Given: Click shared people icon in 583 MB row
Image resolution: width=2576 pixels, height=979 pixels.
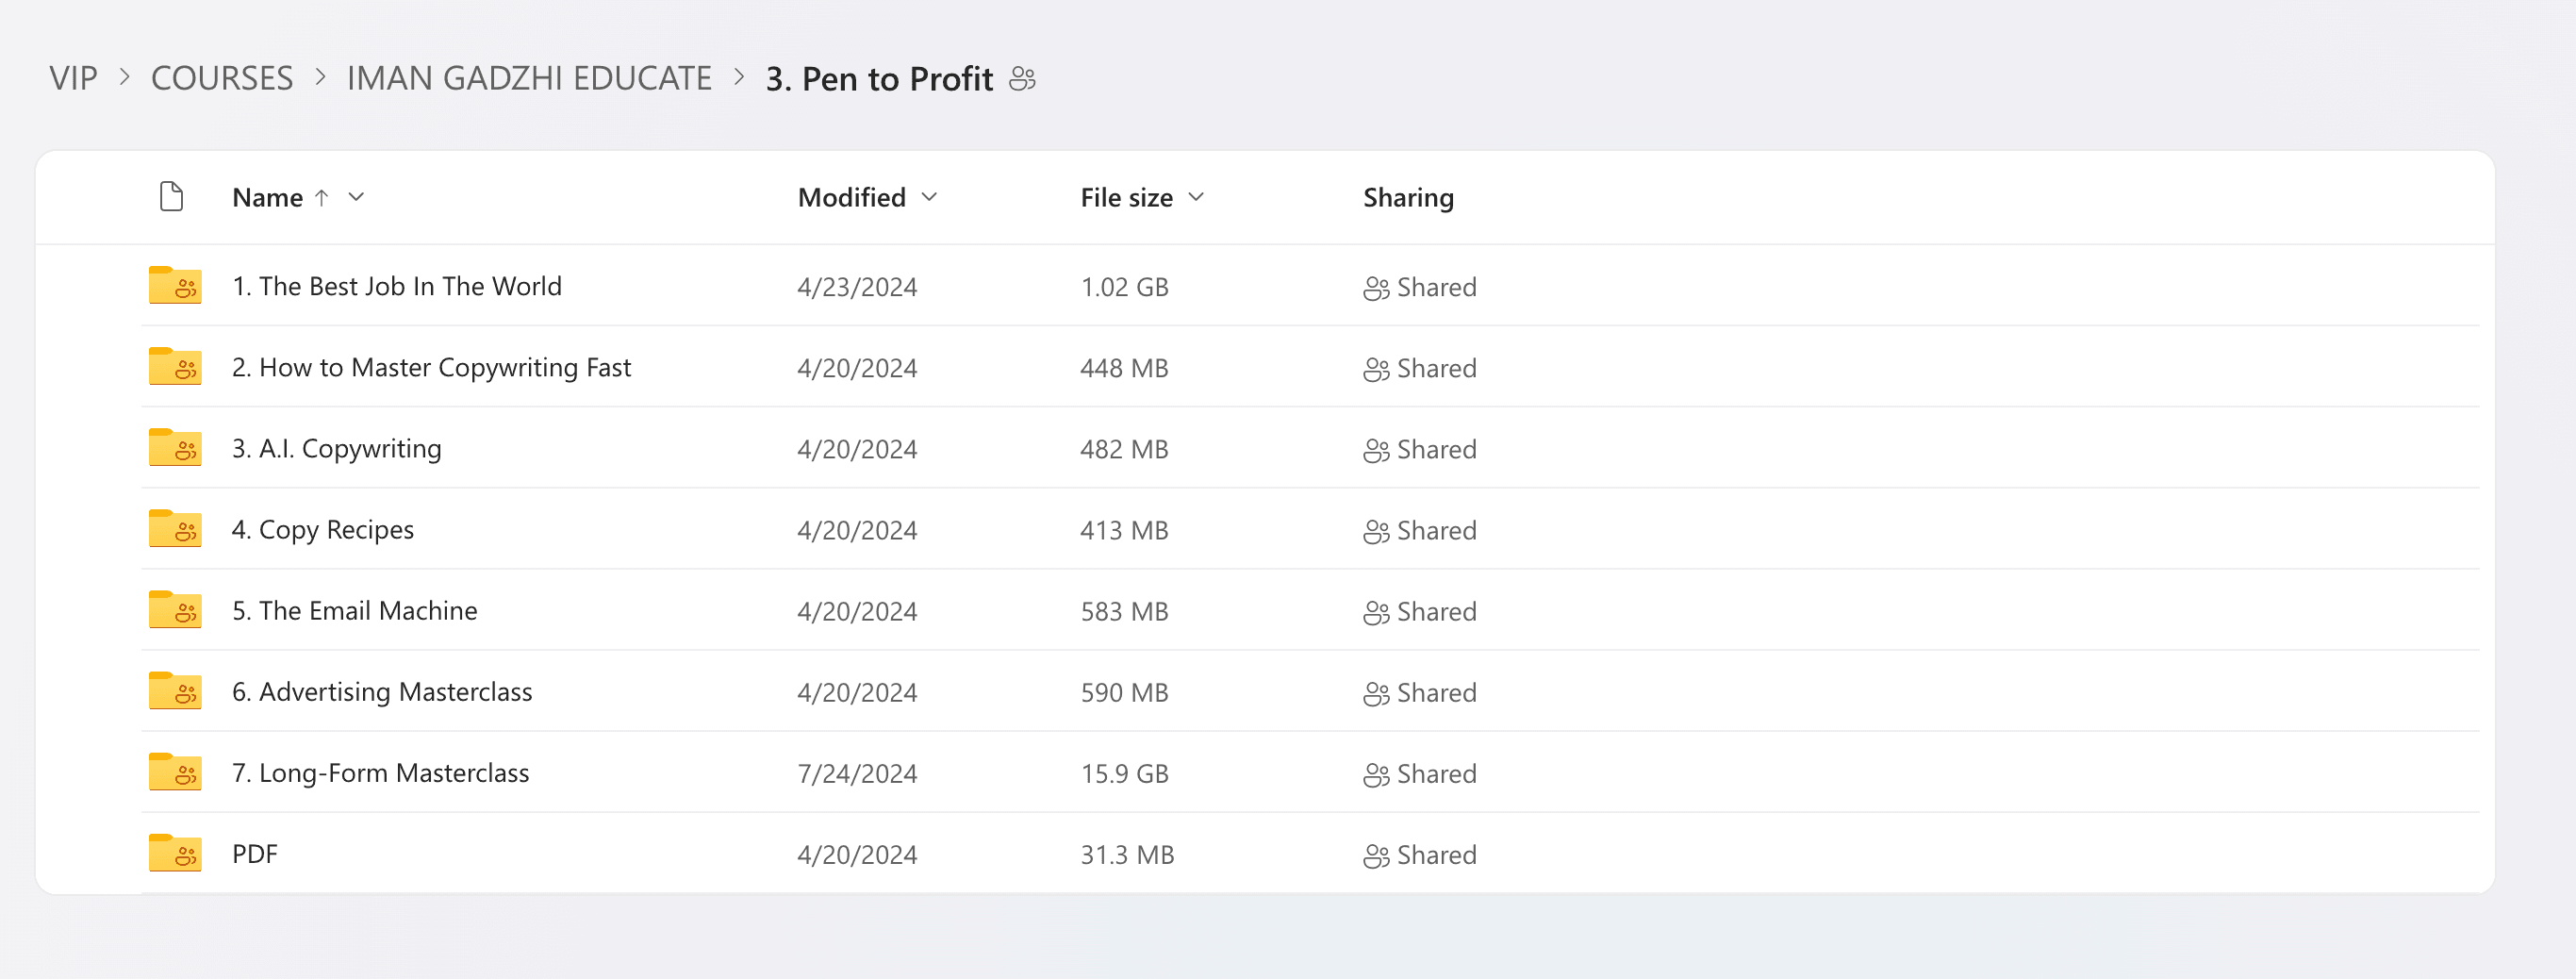Looking at the screenshot, I should point(1376,612).
